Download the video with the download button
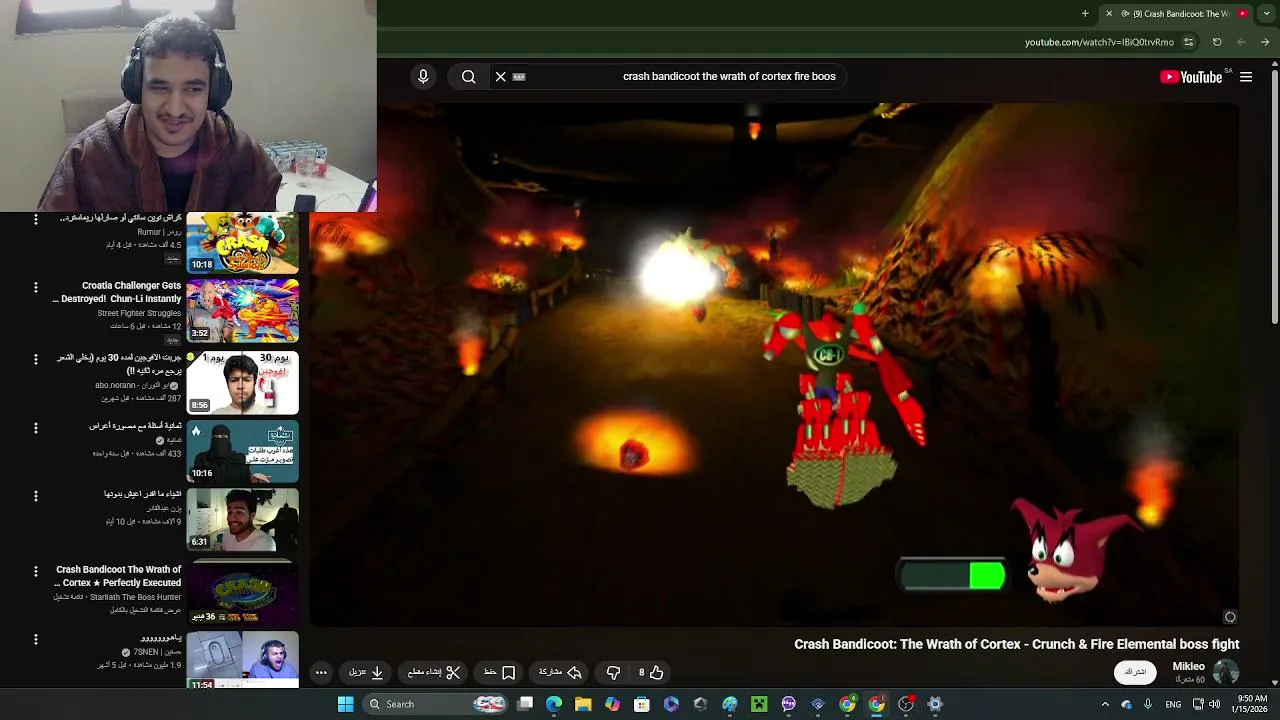1280x720 pixels. pyautogui.click(x=368, y=672)
